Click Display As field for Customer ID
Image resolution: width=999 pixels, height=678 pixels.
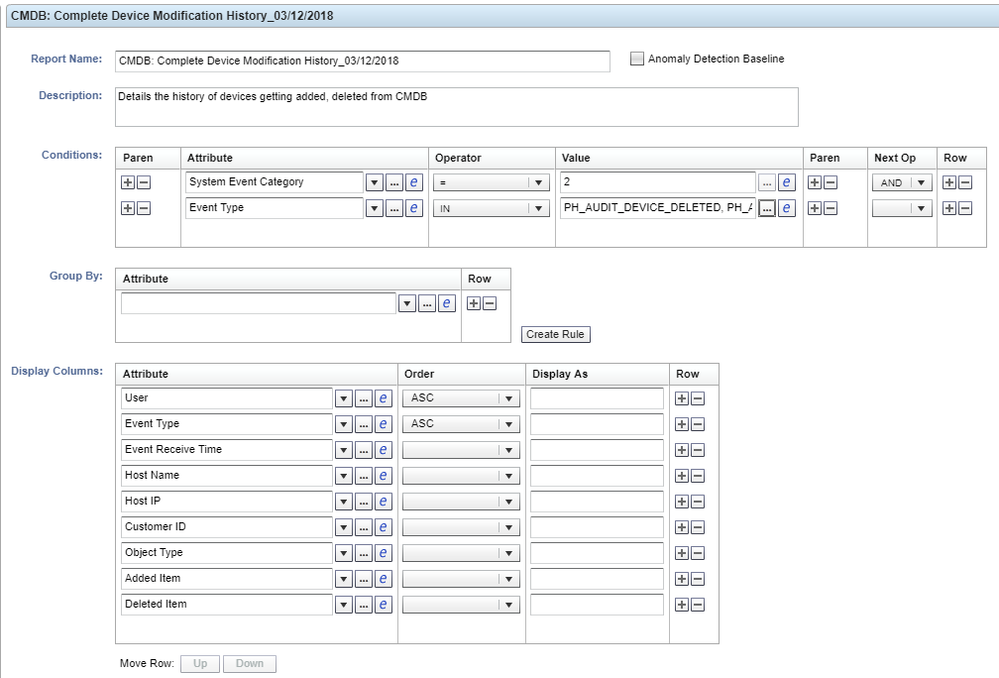597,527
